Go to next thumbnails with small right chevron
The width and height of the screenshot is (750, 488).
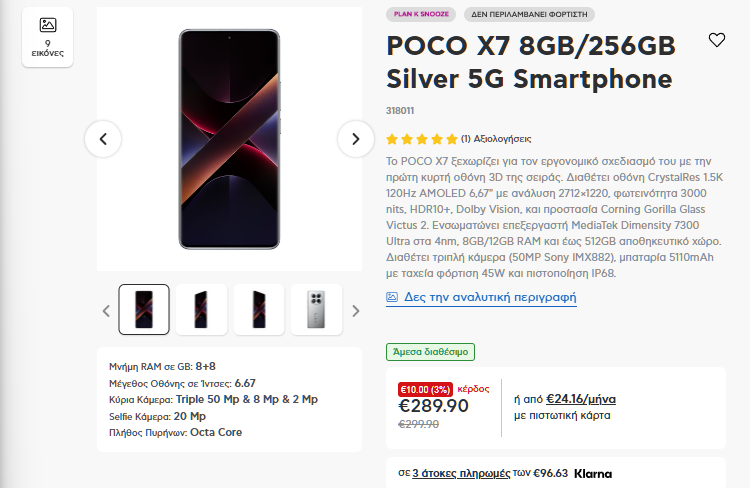(x=355, y=311)
